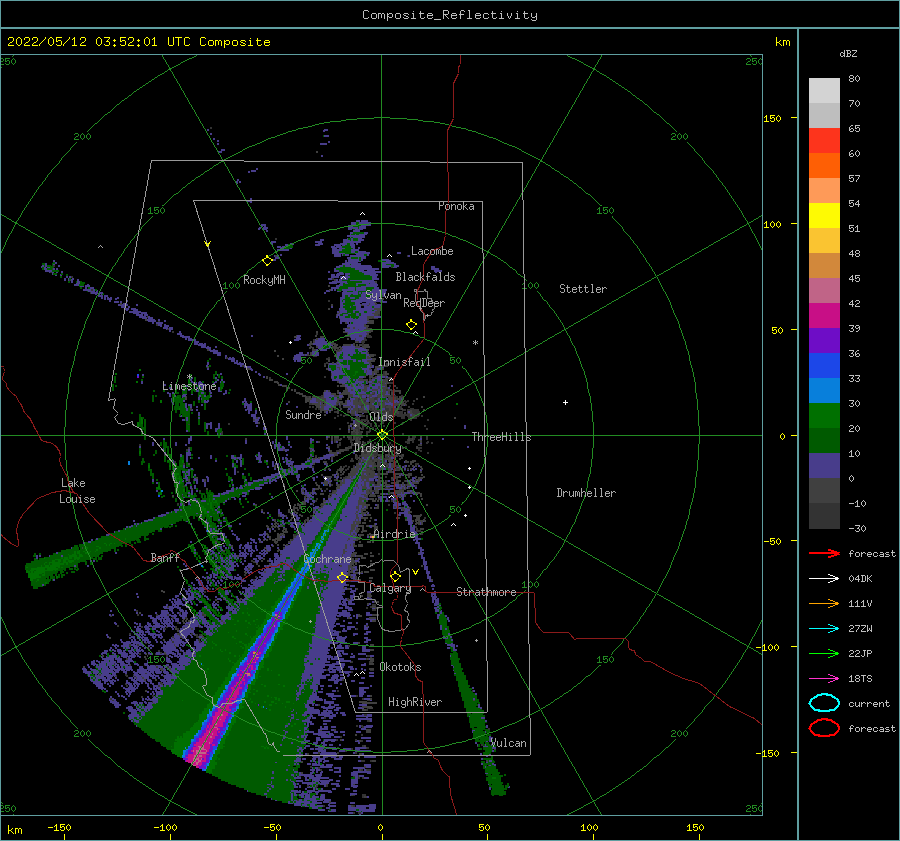Click the yellow diamond below Cochrane

click(342, 577)
